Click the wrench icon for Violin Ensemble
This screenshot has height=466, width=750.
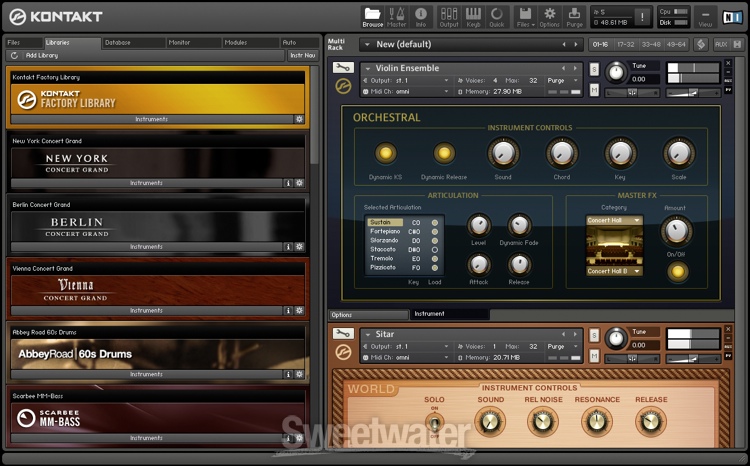pyautogui.click(x=343, y=67)
